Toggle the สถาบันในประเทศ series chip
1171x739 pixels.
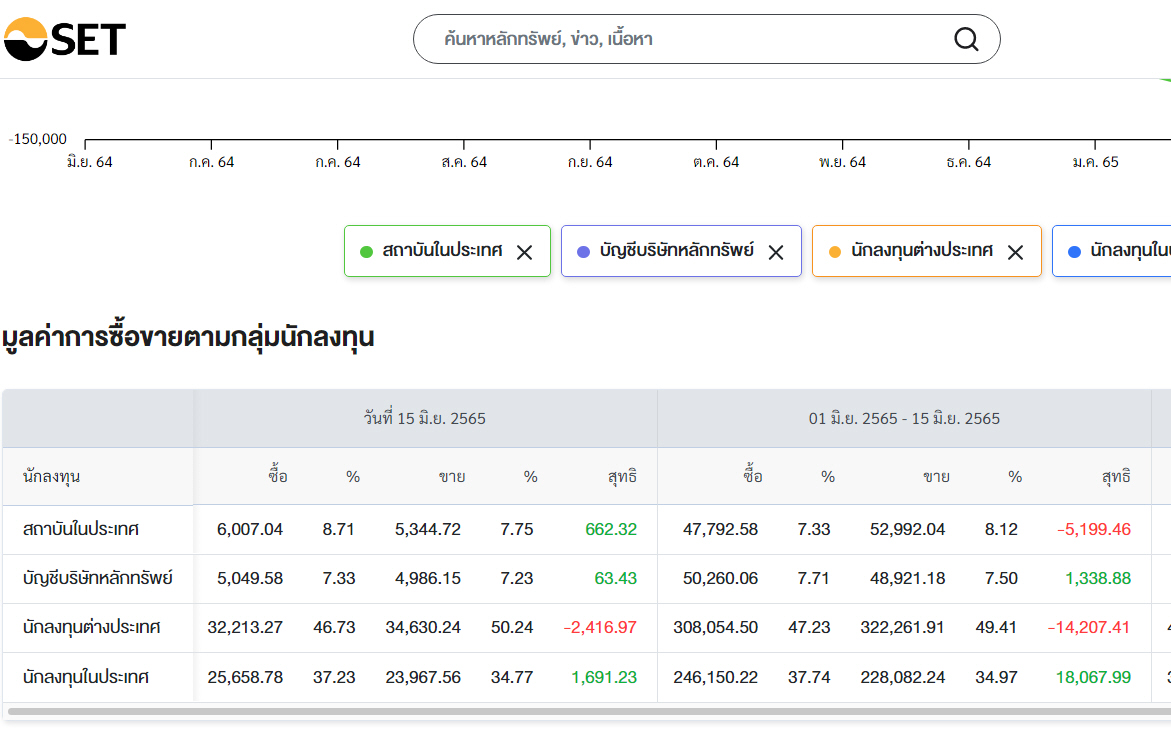(x=442, y=251)
